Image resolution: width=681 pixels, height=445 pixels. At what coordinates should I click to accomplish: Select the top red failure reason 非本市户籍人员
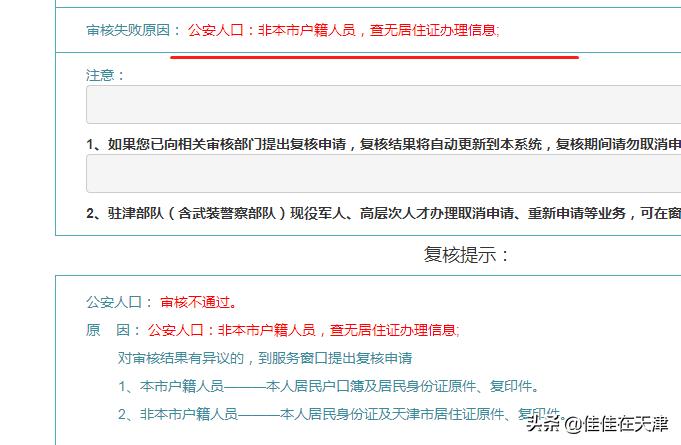[344, 30]
